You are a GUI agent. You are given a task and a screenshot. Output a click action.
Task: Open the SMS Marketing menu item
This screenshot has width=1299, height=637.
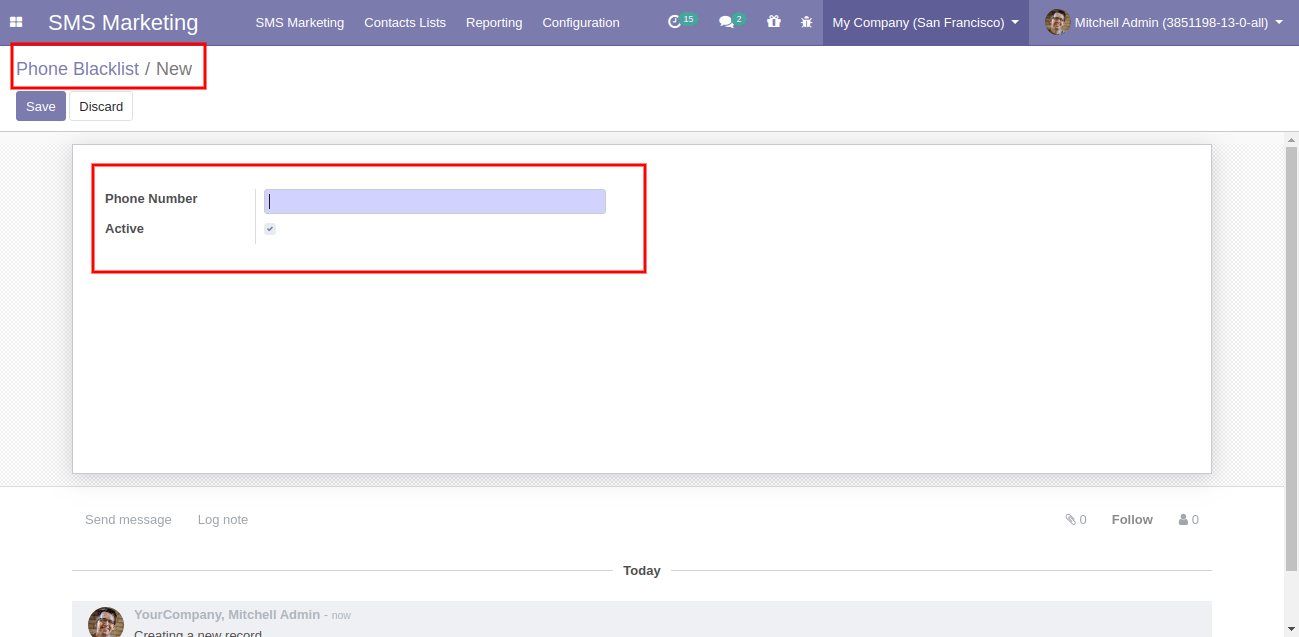pyautogui.click(x=299, y=22)
